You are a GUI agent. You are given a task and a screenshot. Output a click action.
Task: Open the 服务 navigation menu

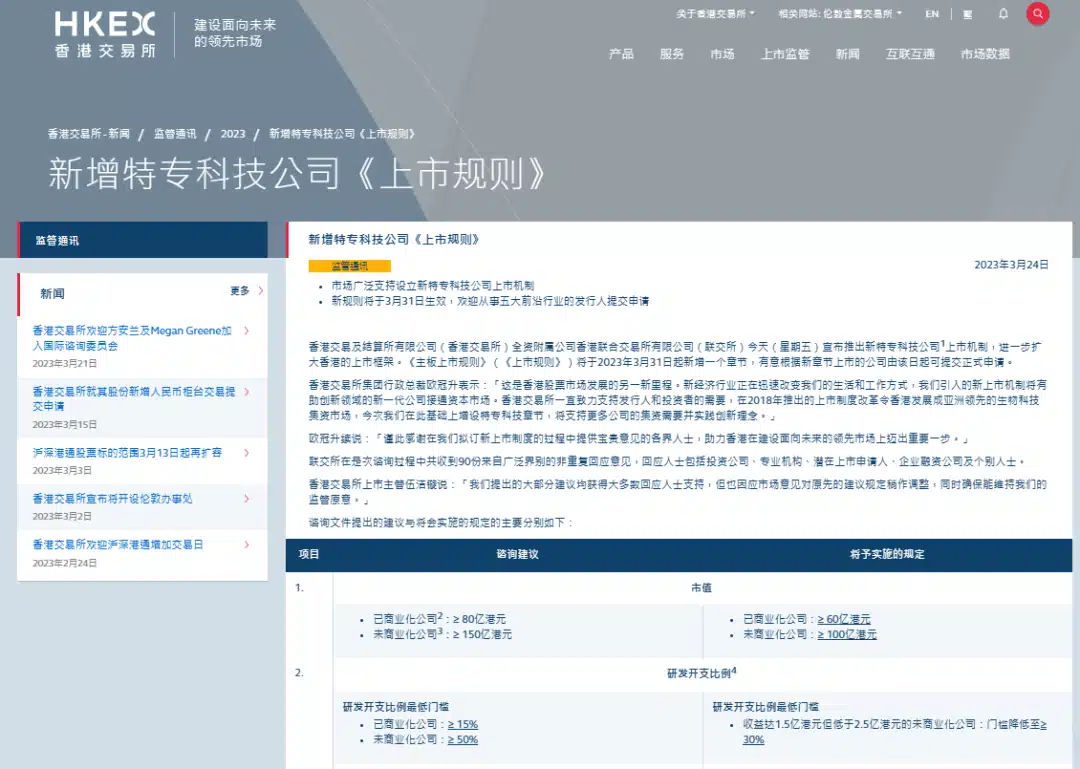(x=672, y=54)
